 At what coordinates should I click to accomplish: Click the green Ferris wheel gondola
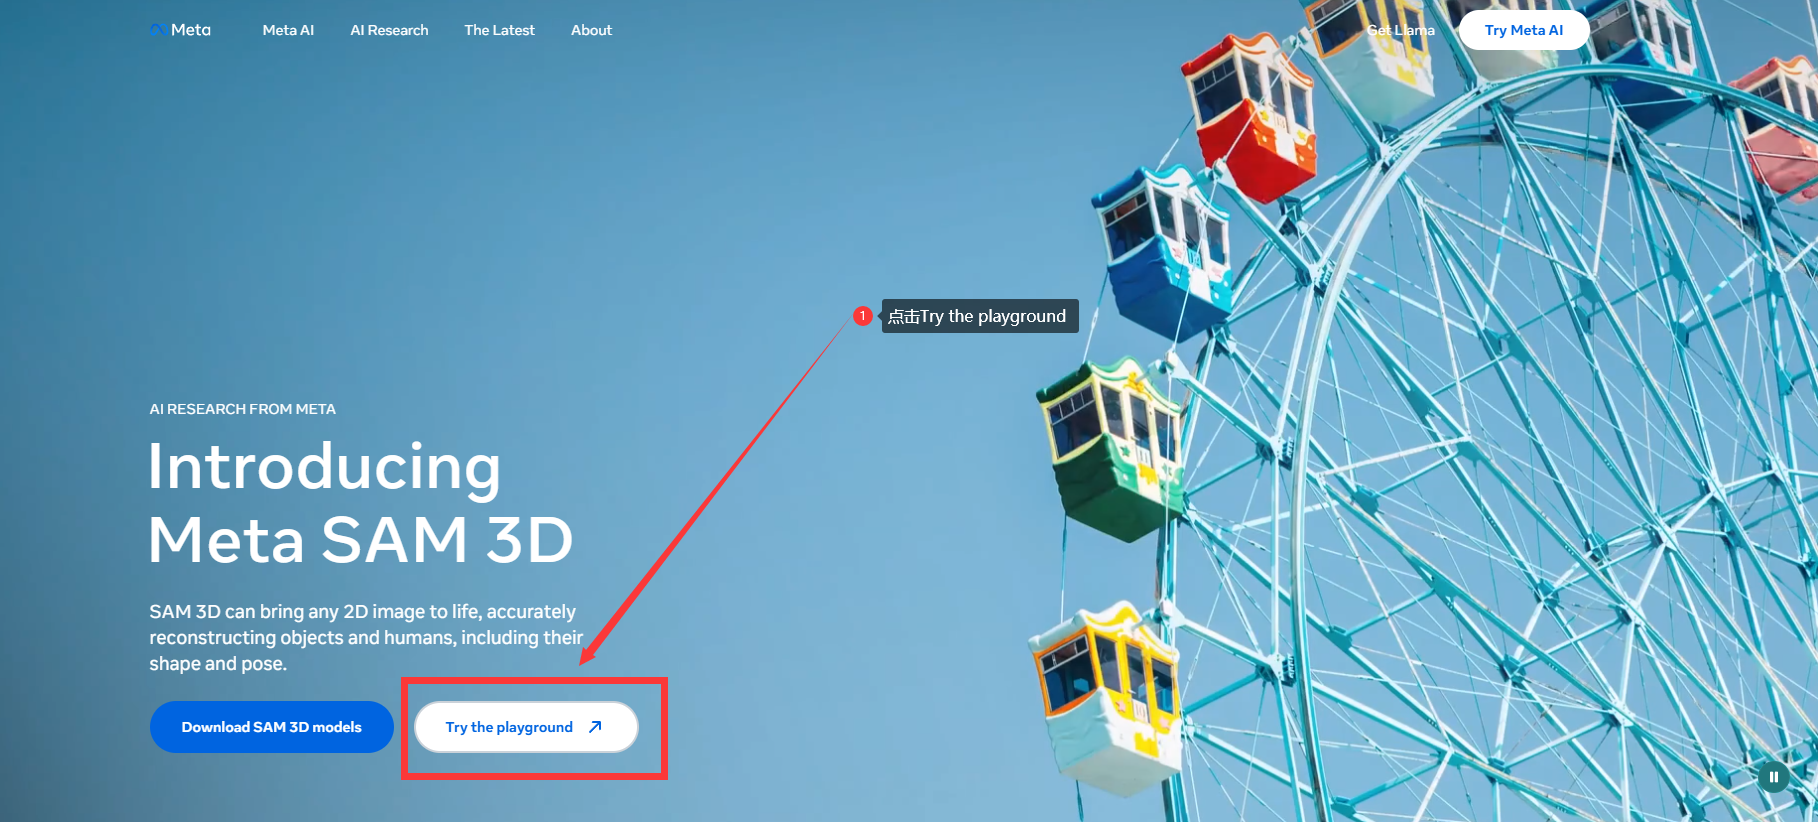[1110, 450]
